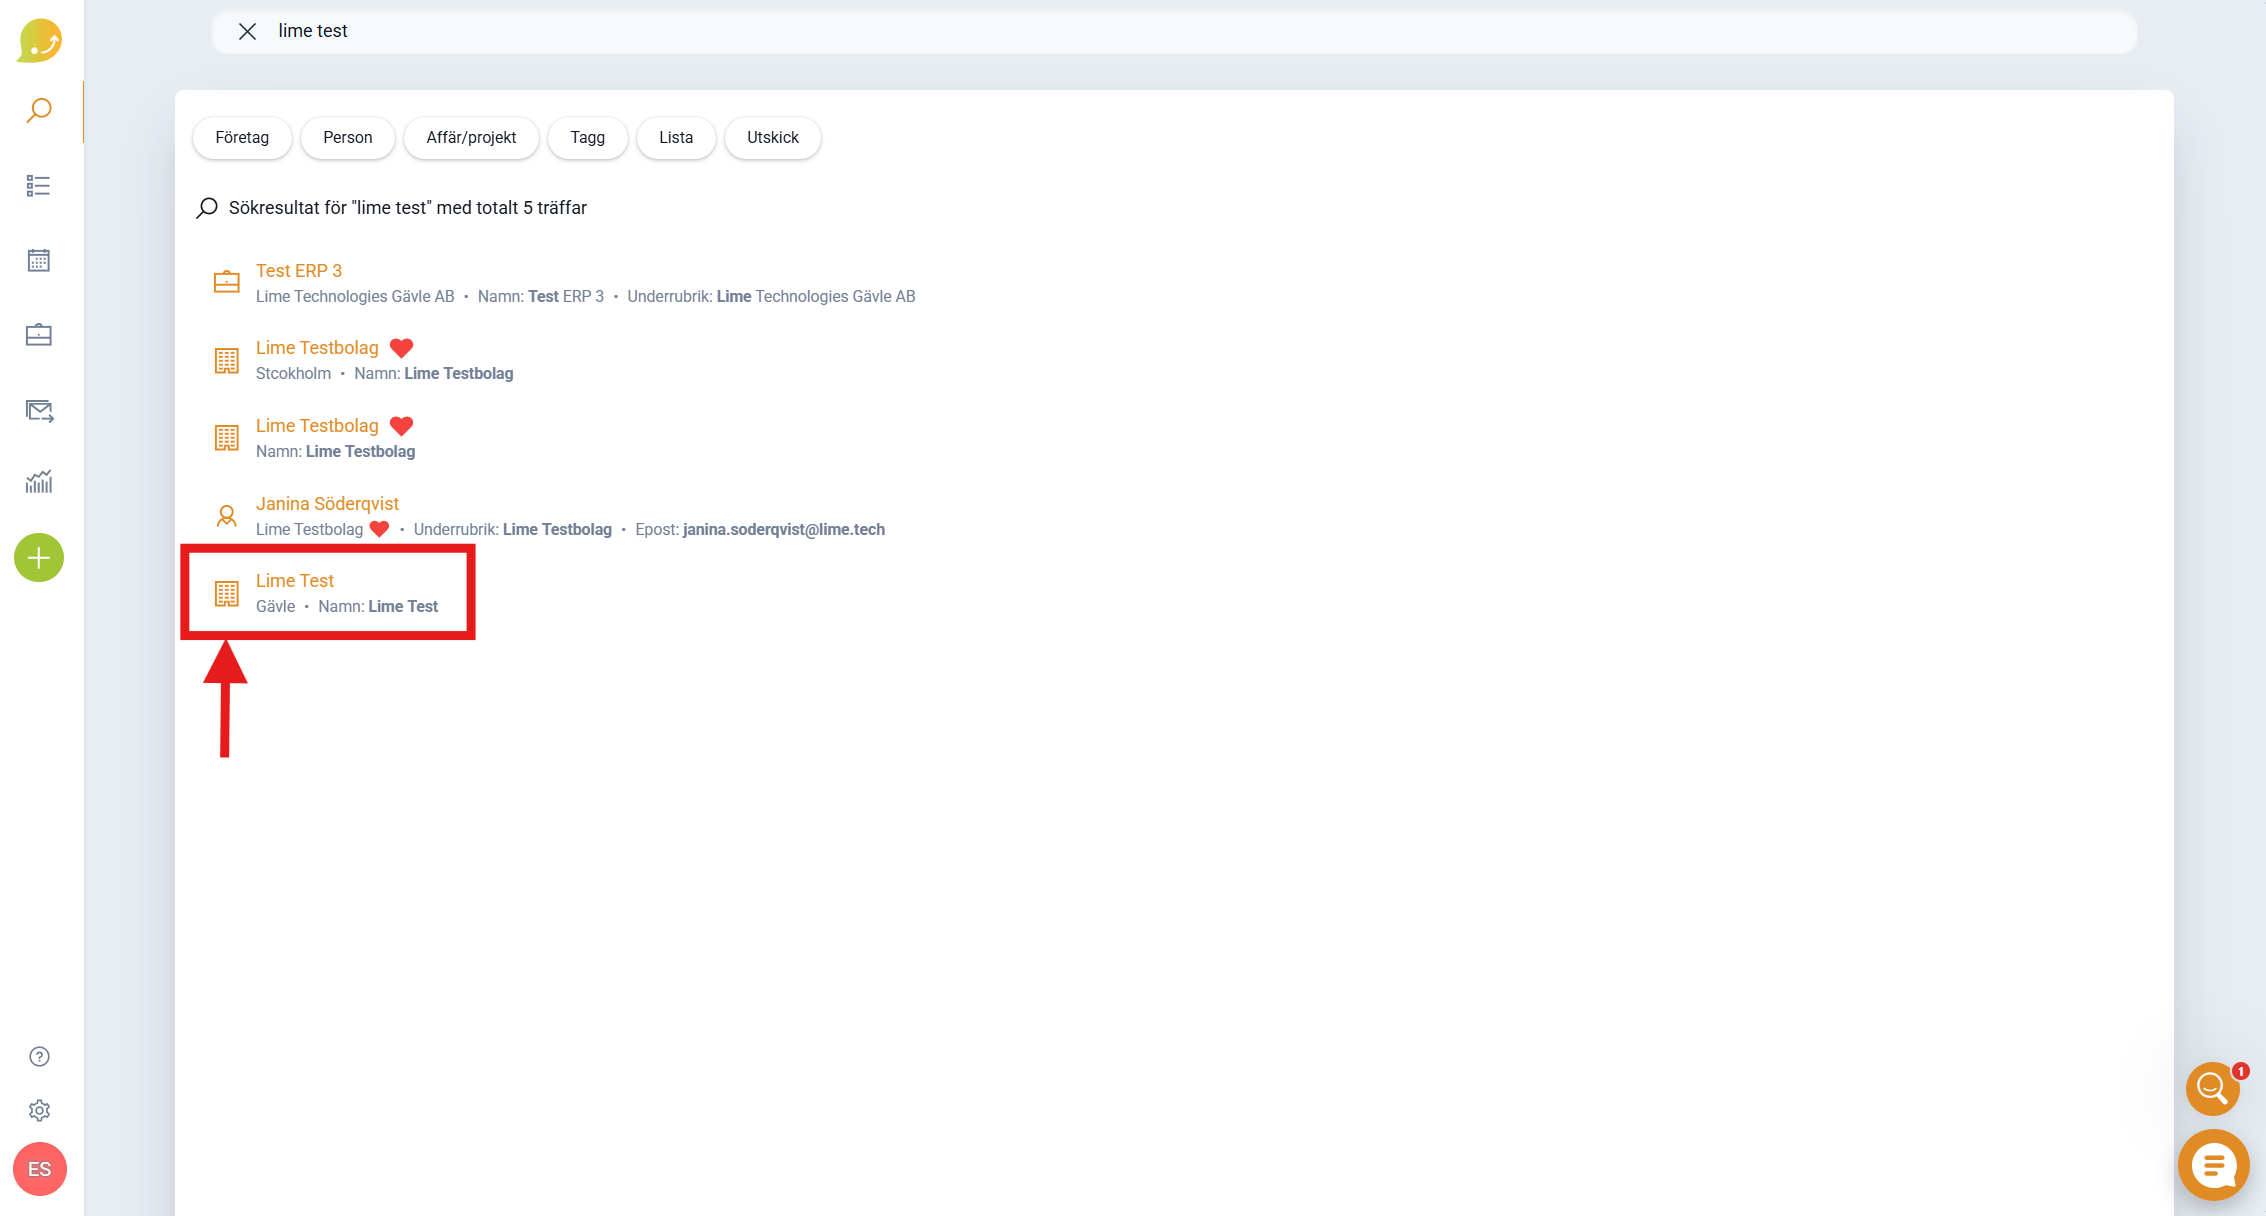Open the help question mark icon
The width and height of the screenshot is (2266, 1216).
(39, 1057)
